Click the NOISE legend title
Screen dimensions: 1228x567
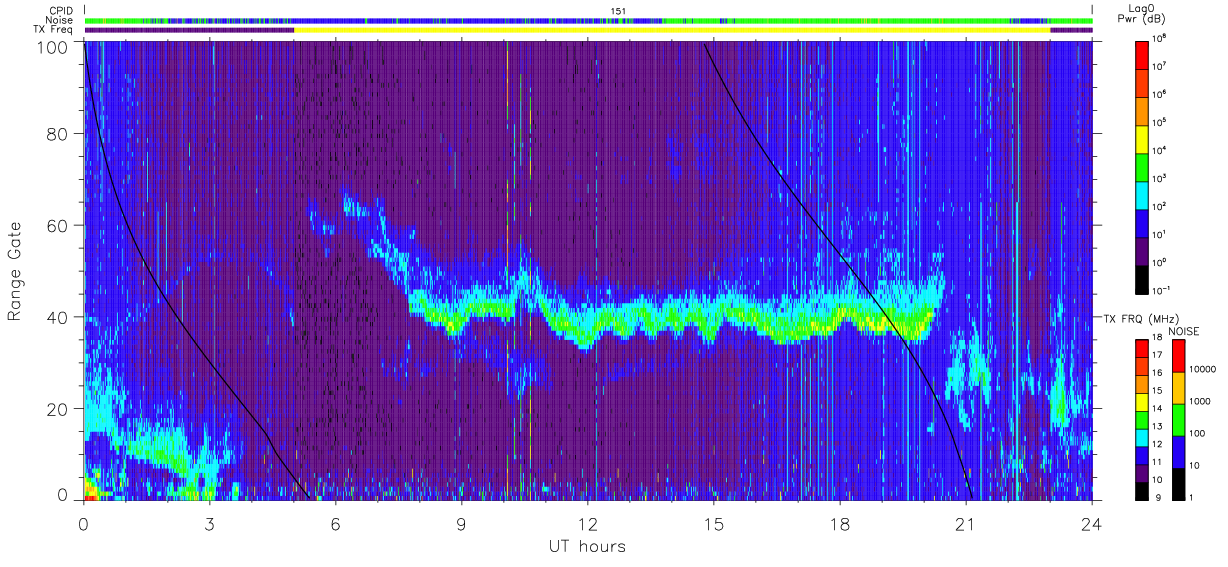(x=1186, y=330)
